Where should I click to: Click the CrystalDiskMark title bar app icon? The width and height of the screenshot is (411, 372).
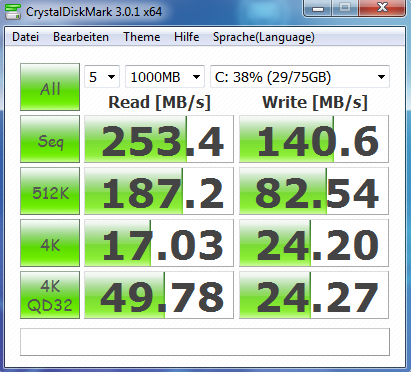13,12
